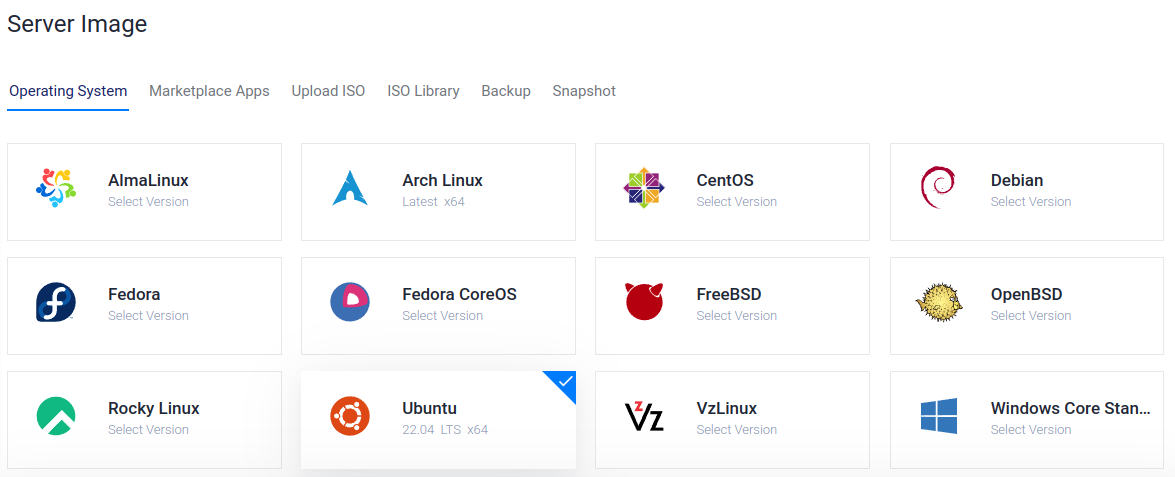Click the Windows logo icon

939,416
